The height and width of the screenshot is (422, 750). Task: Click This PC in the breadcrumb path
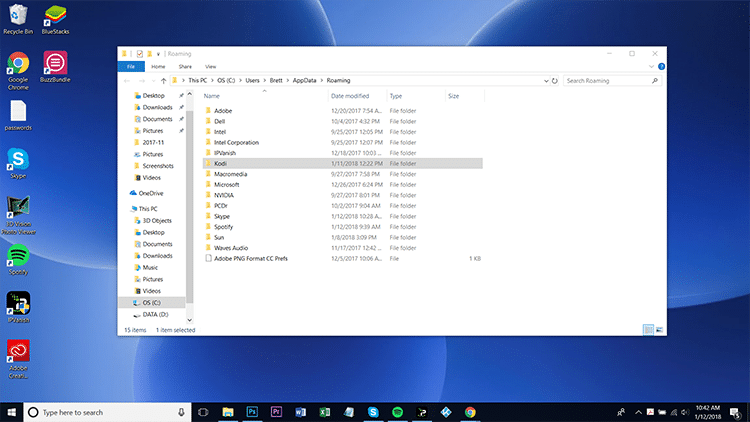point(198,80)
